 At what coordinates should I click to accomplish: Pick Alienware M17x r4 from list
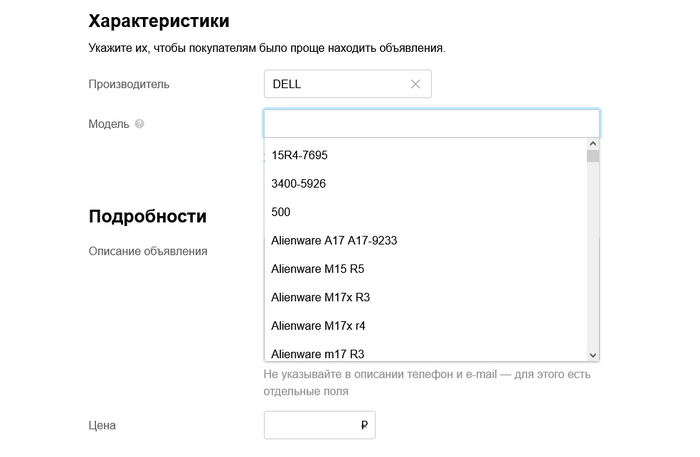(x=318, y=325)
